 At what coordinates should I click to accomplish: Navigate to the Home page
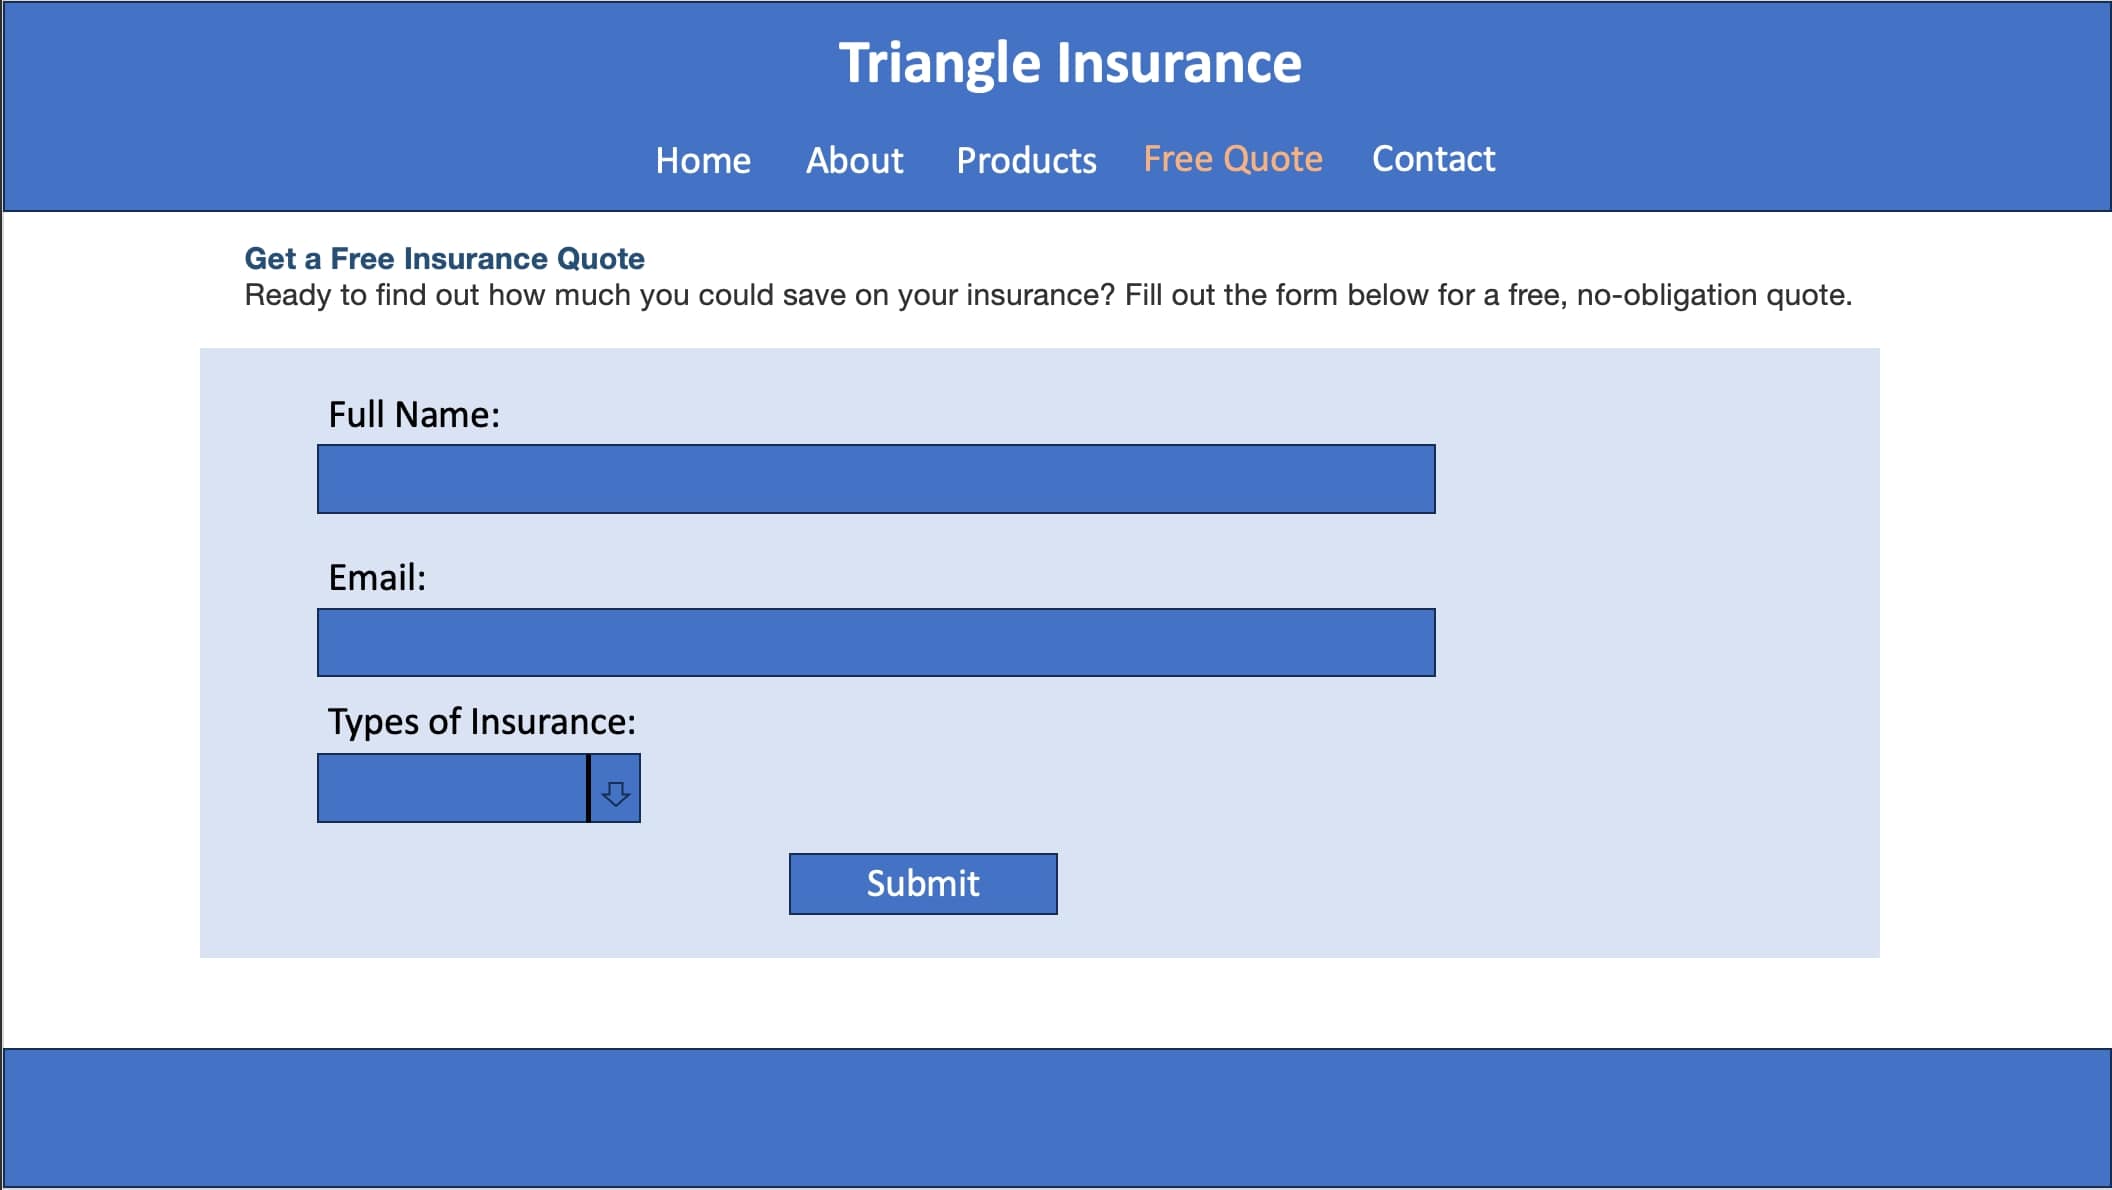tap(702, 160)
